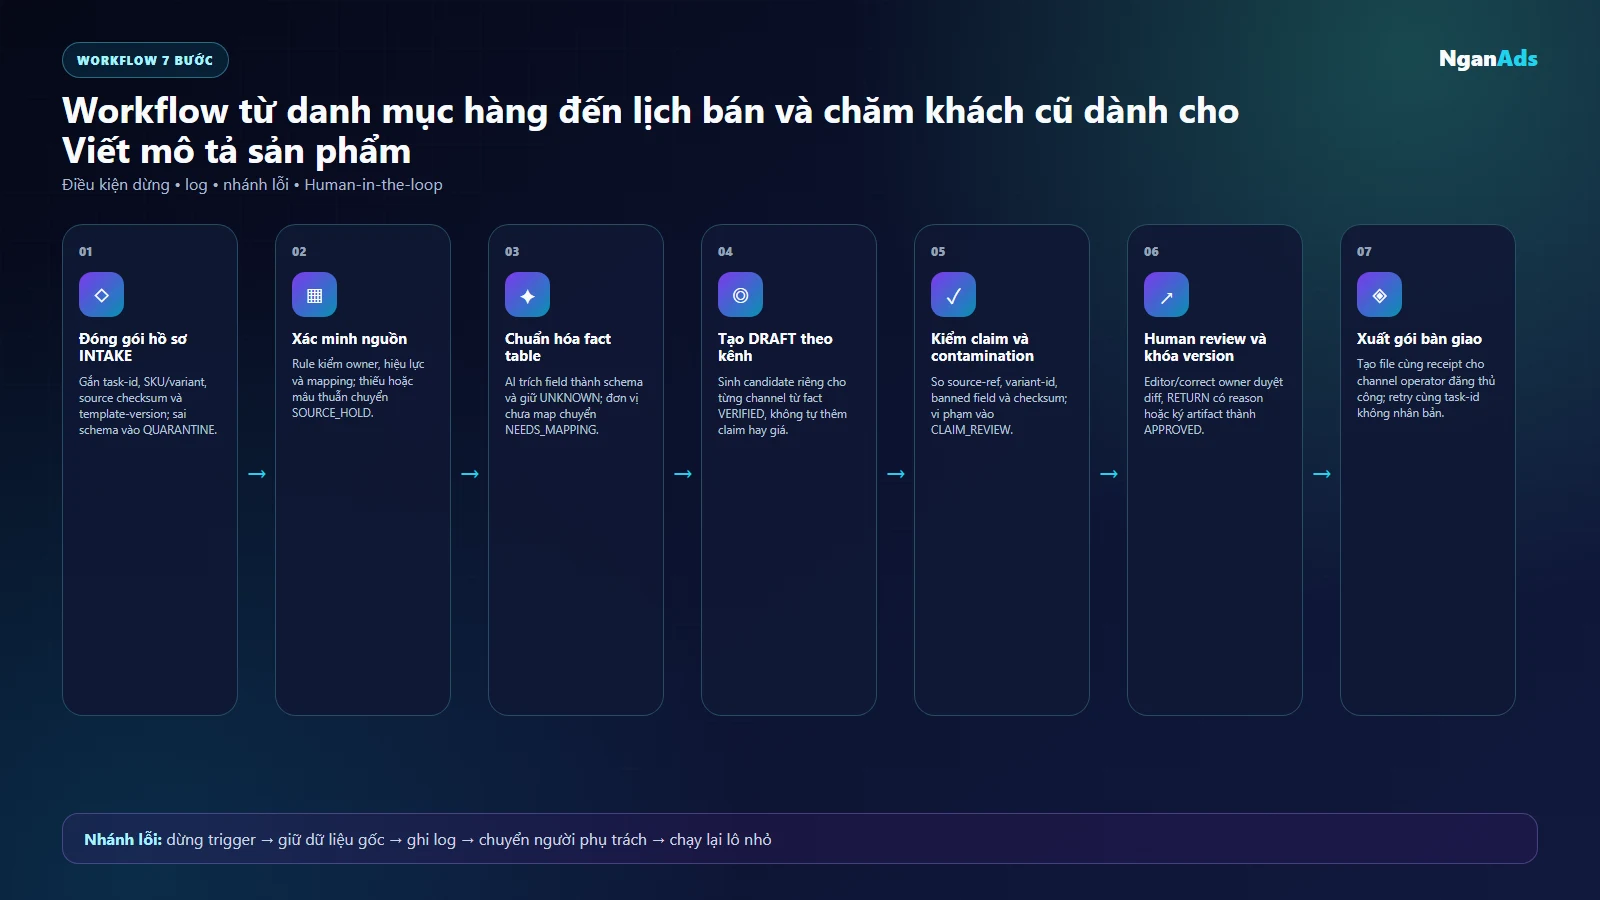Click the grid icon above Xác minh nguồn
This screenshot has height=900, width=1600.
314,295
